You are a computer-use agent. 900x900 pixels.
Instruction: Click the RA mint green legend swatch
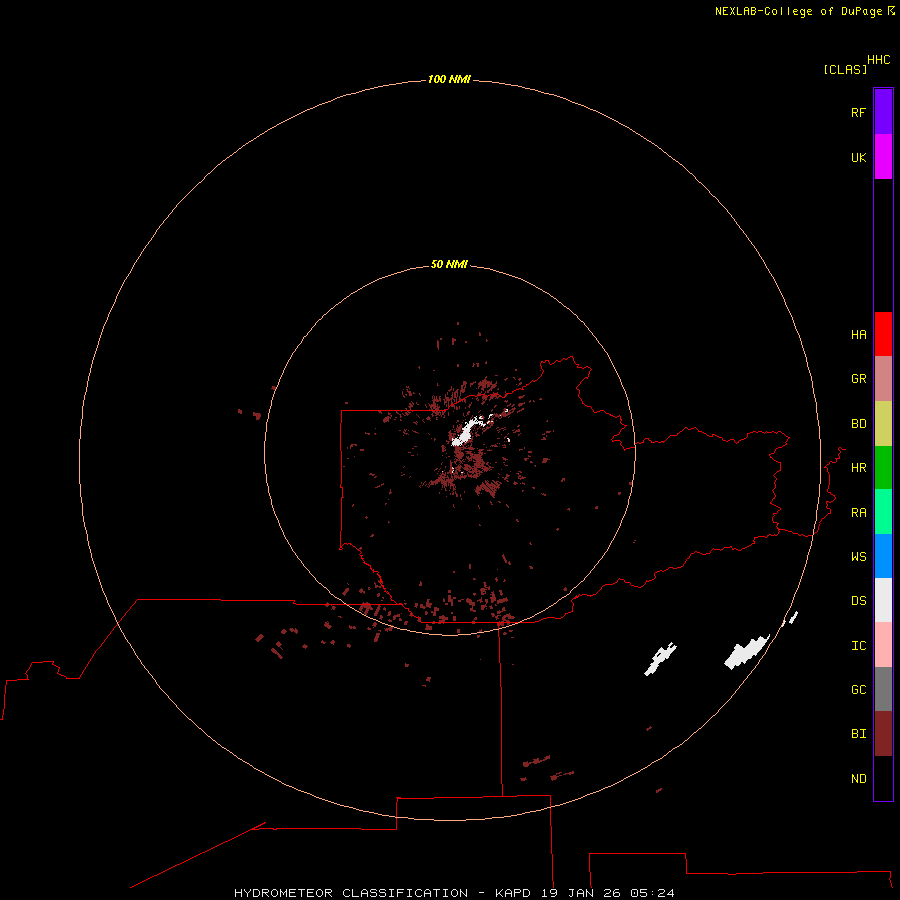[x=883, y=512]
